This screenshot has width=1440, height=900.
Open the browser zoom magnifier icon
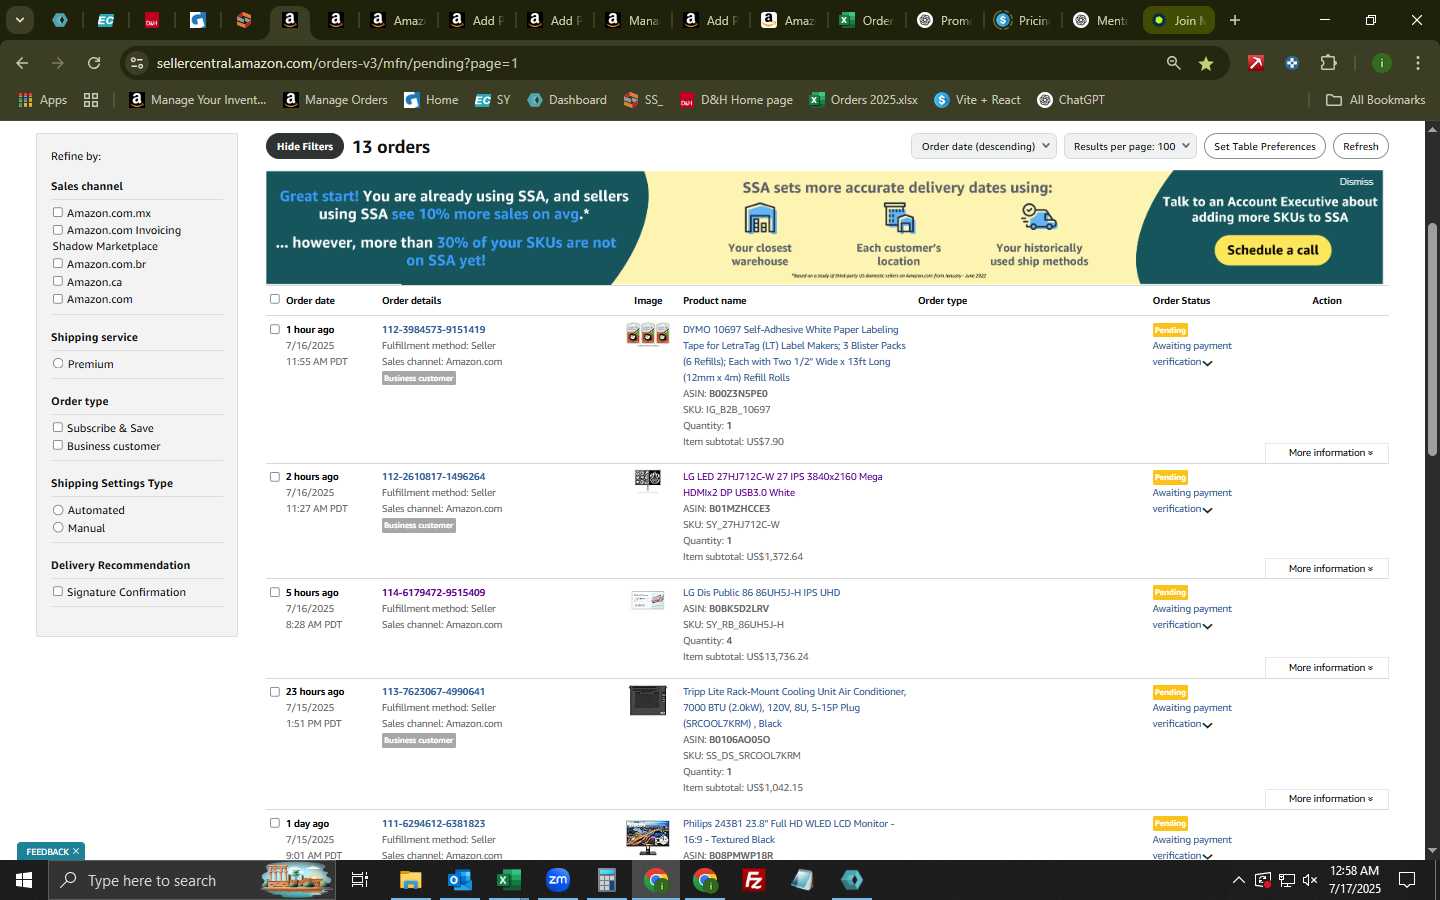1173,63
